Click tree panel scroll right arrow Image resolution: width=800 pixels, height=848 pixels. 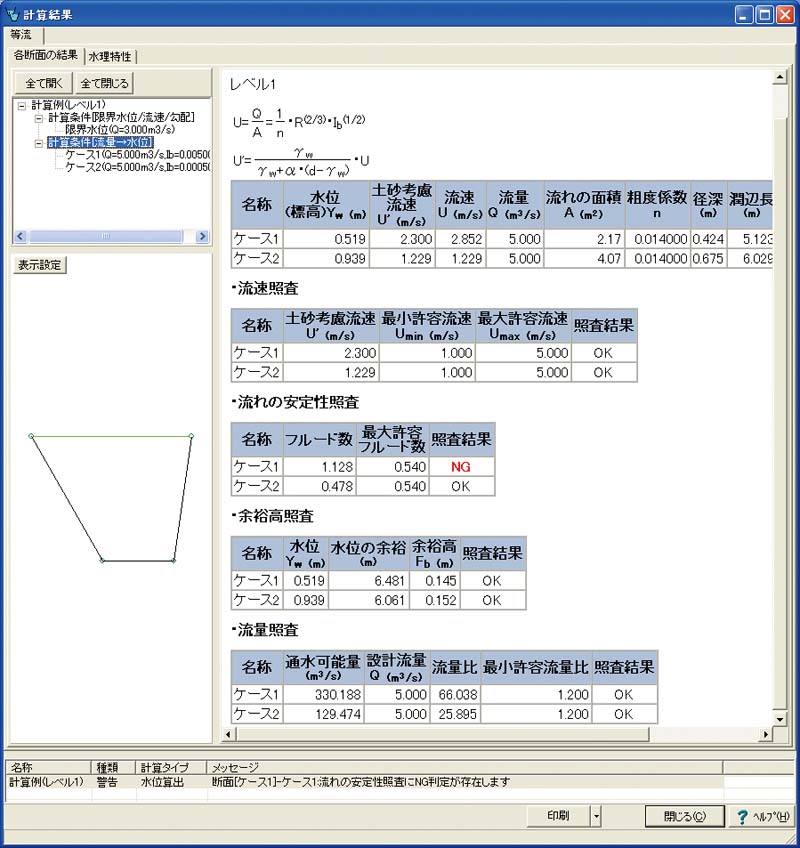(202, 236)
